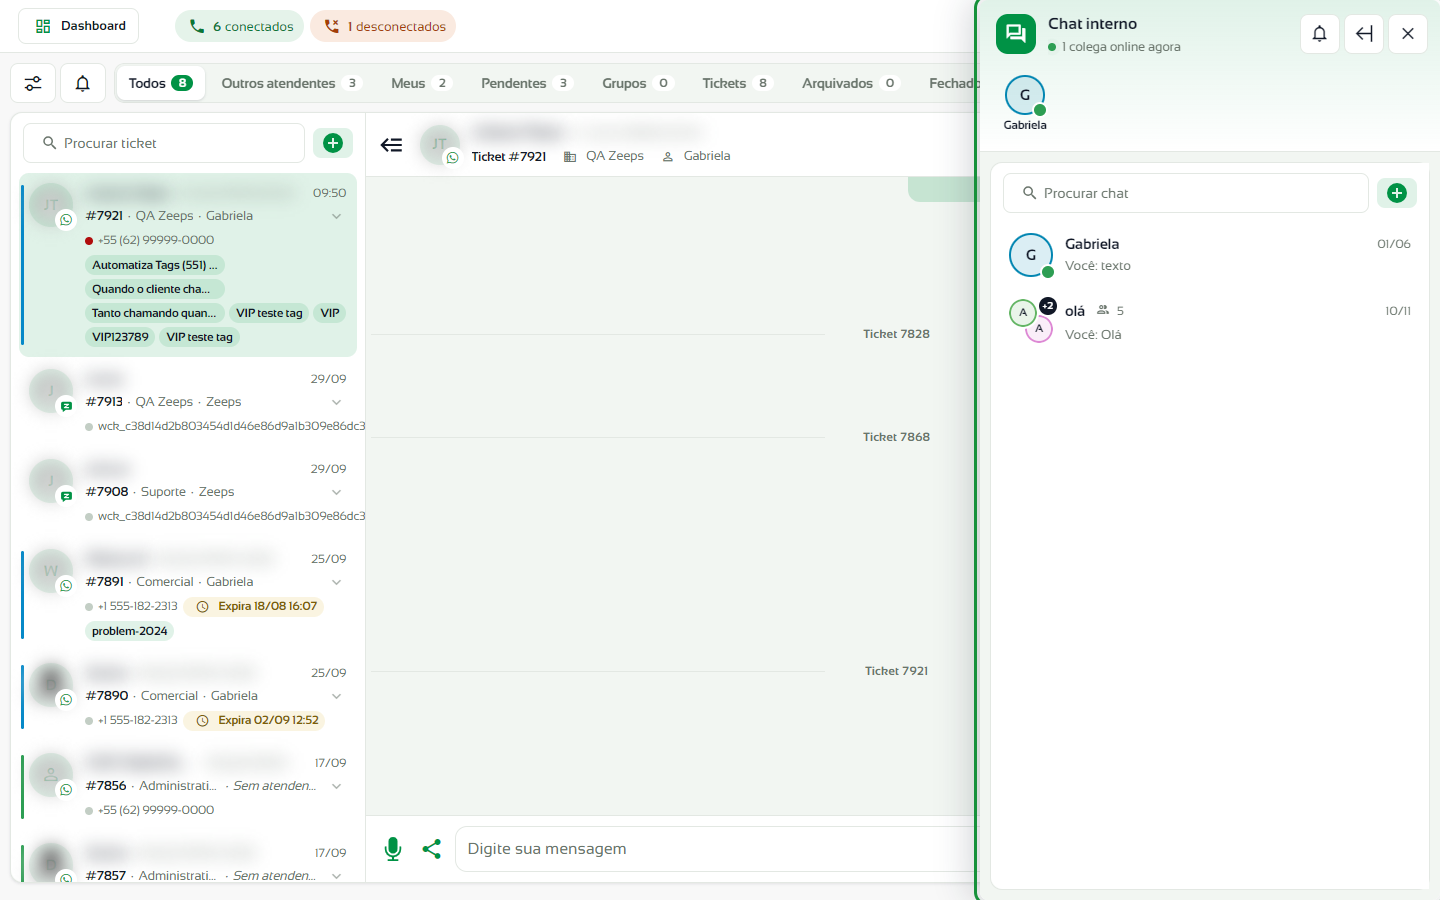Image resolution: width=1440 pixels, height=900 pixels.
Task: Expand ticket #7913 chevron
Action: coord(337,402)
